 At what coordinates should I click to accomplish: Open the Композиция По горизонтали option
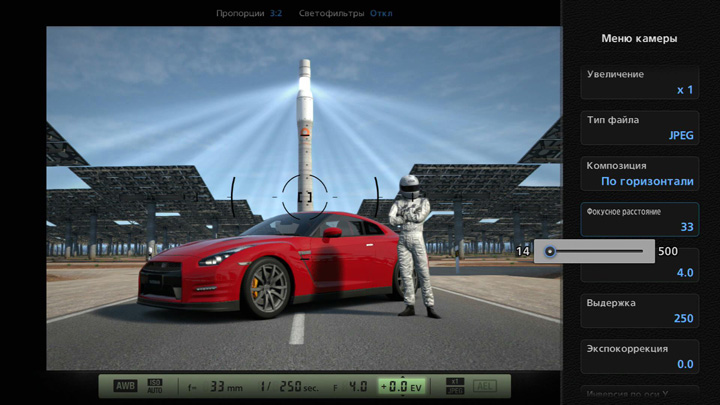(640, 173)
